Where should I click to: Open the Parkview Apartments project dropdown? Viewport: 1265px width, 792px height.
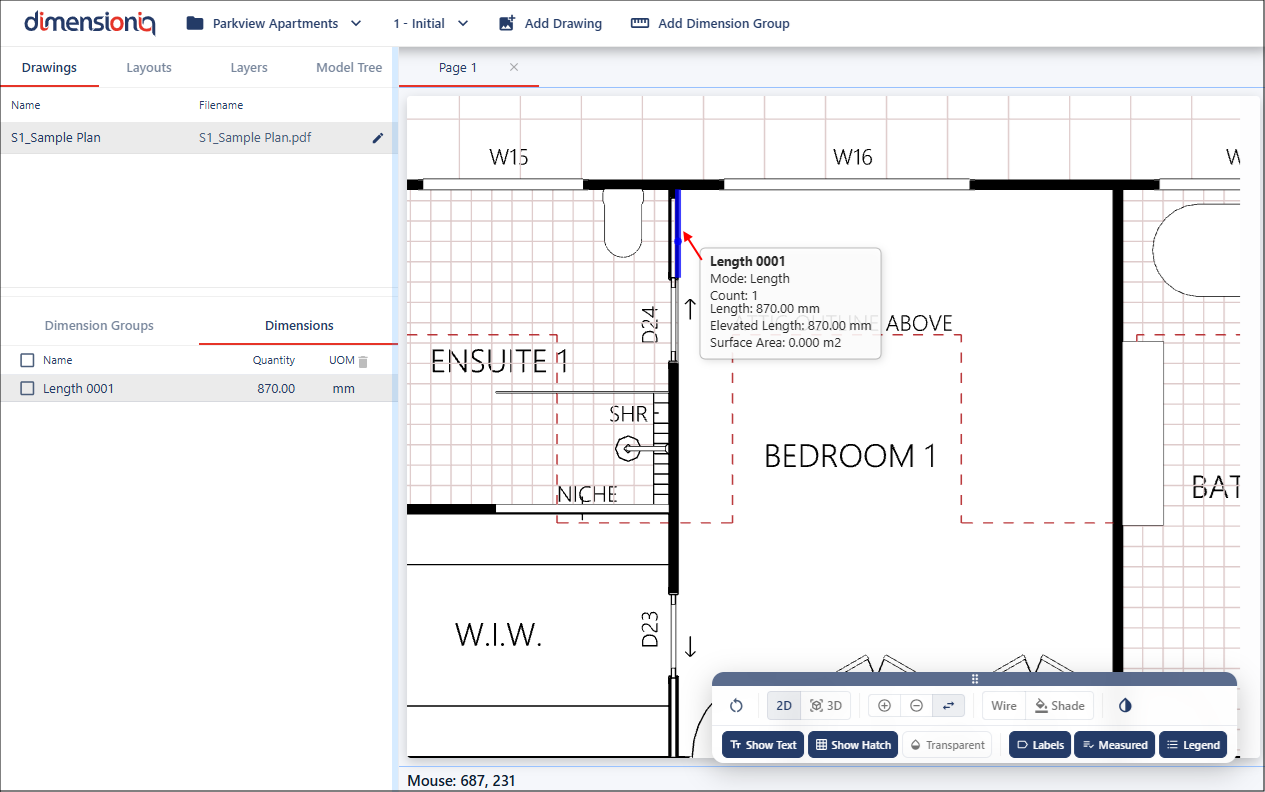[x=274, y=23]
